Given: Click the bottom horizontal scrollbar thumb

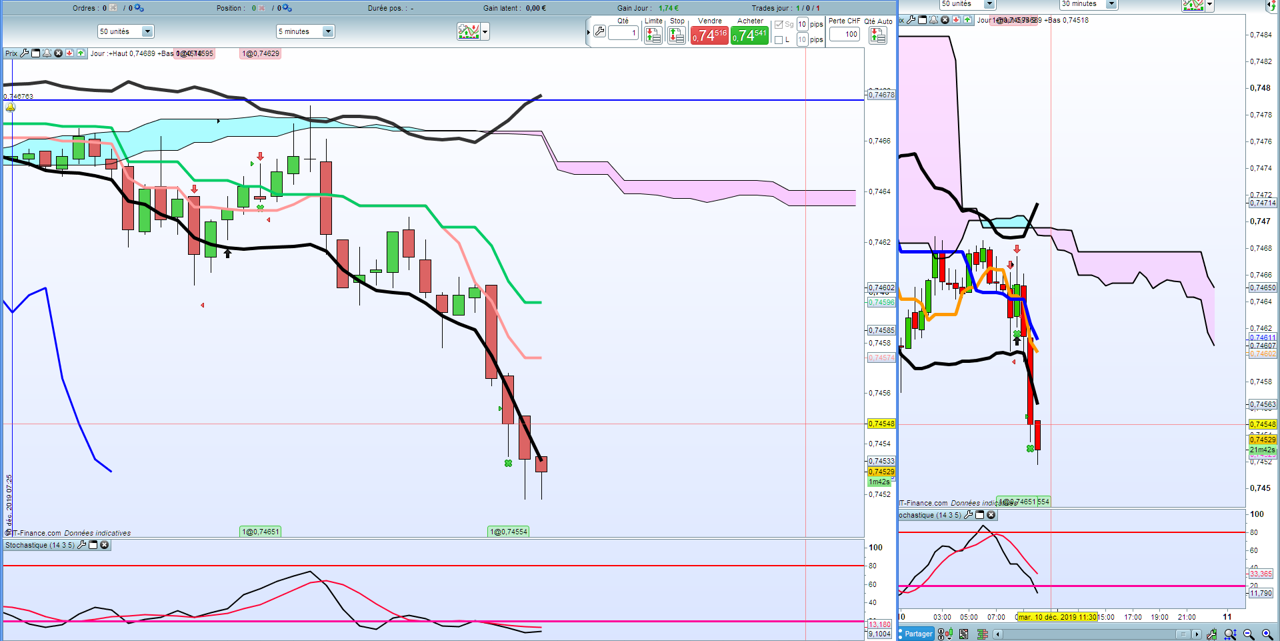Looking at the screenshot, I should coord(1183,634).
